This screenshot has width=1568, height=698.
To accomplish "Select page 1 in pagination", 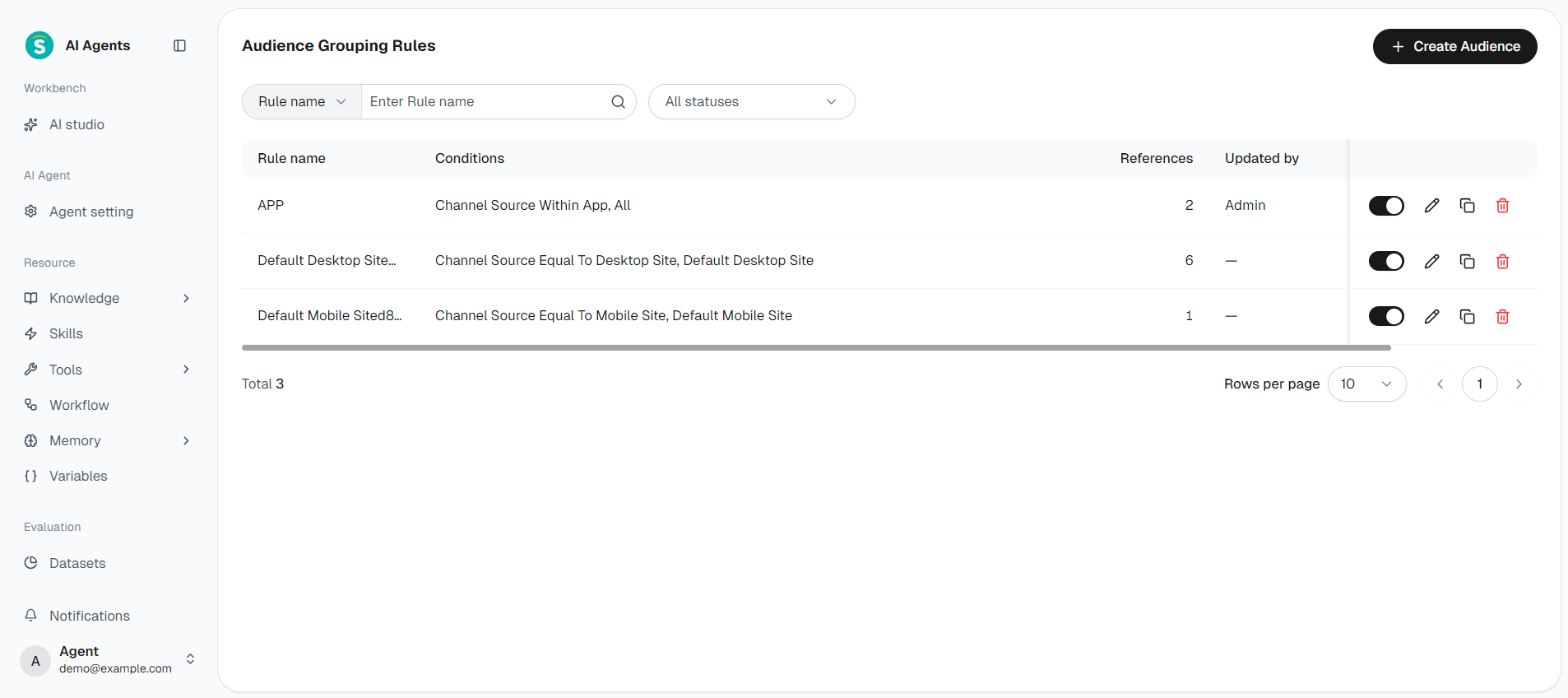I will [1479, 384].
